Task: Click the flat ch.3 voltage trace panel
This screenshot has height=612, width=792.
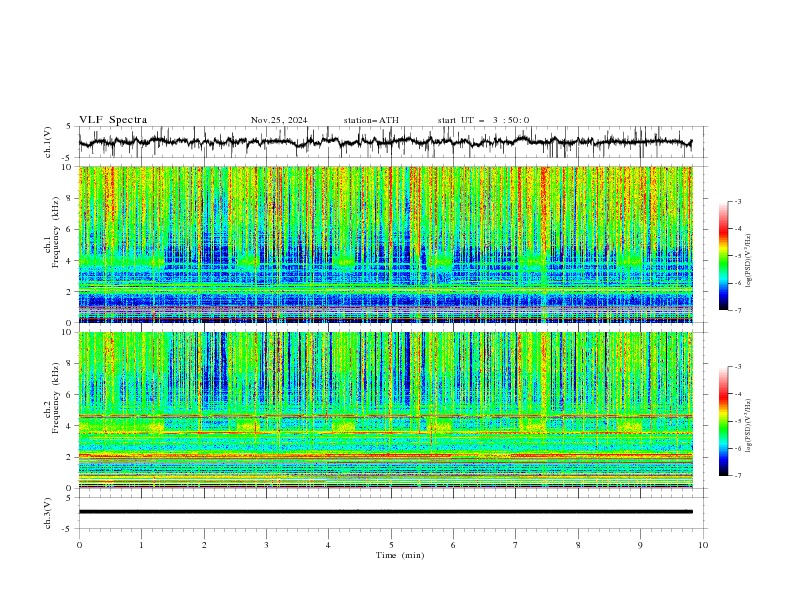Action: [x=392, y=513]
